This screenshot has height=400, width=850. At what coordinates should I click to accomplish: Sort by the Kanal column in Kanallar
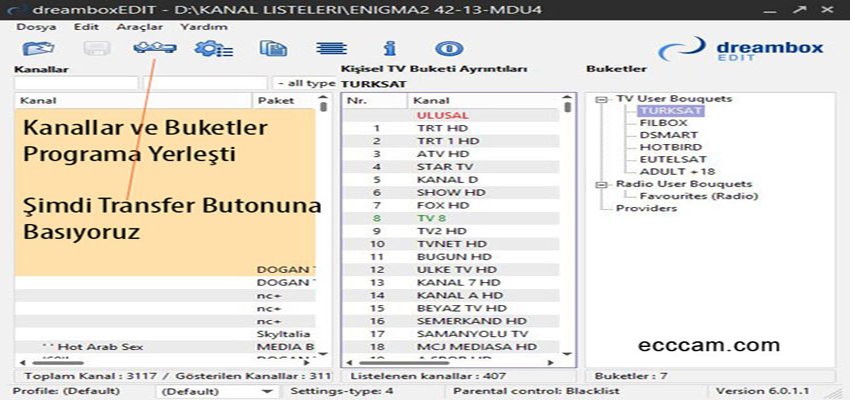[133, 100]
